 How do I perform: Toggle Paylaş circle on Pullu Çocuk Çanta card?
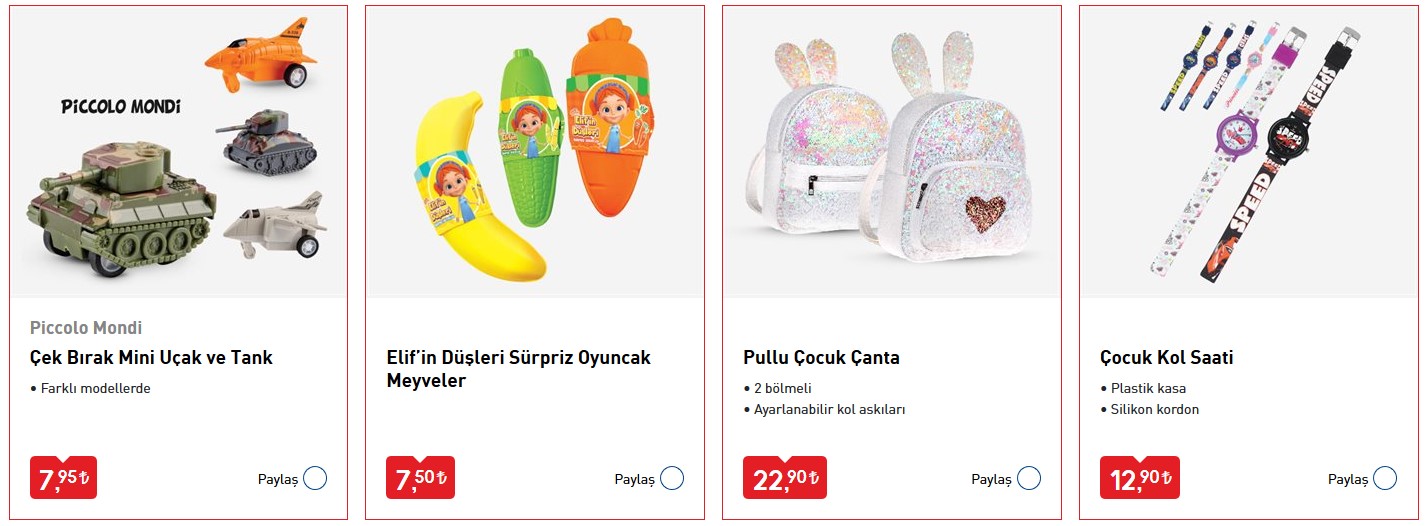[1029, 478]
